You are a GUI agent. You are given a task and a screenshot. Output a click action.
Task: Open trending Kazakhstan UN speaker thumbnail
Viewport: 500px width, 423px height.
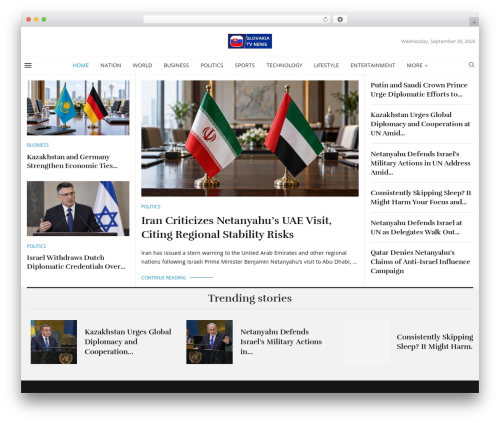[54, 342]
